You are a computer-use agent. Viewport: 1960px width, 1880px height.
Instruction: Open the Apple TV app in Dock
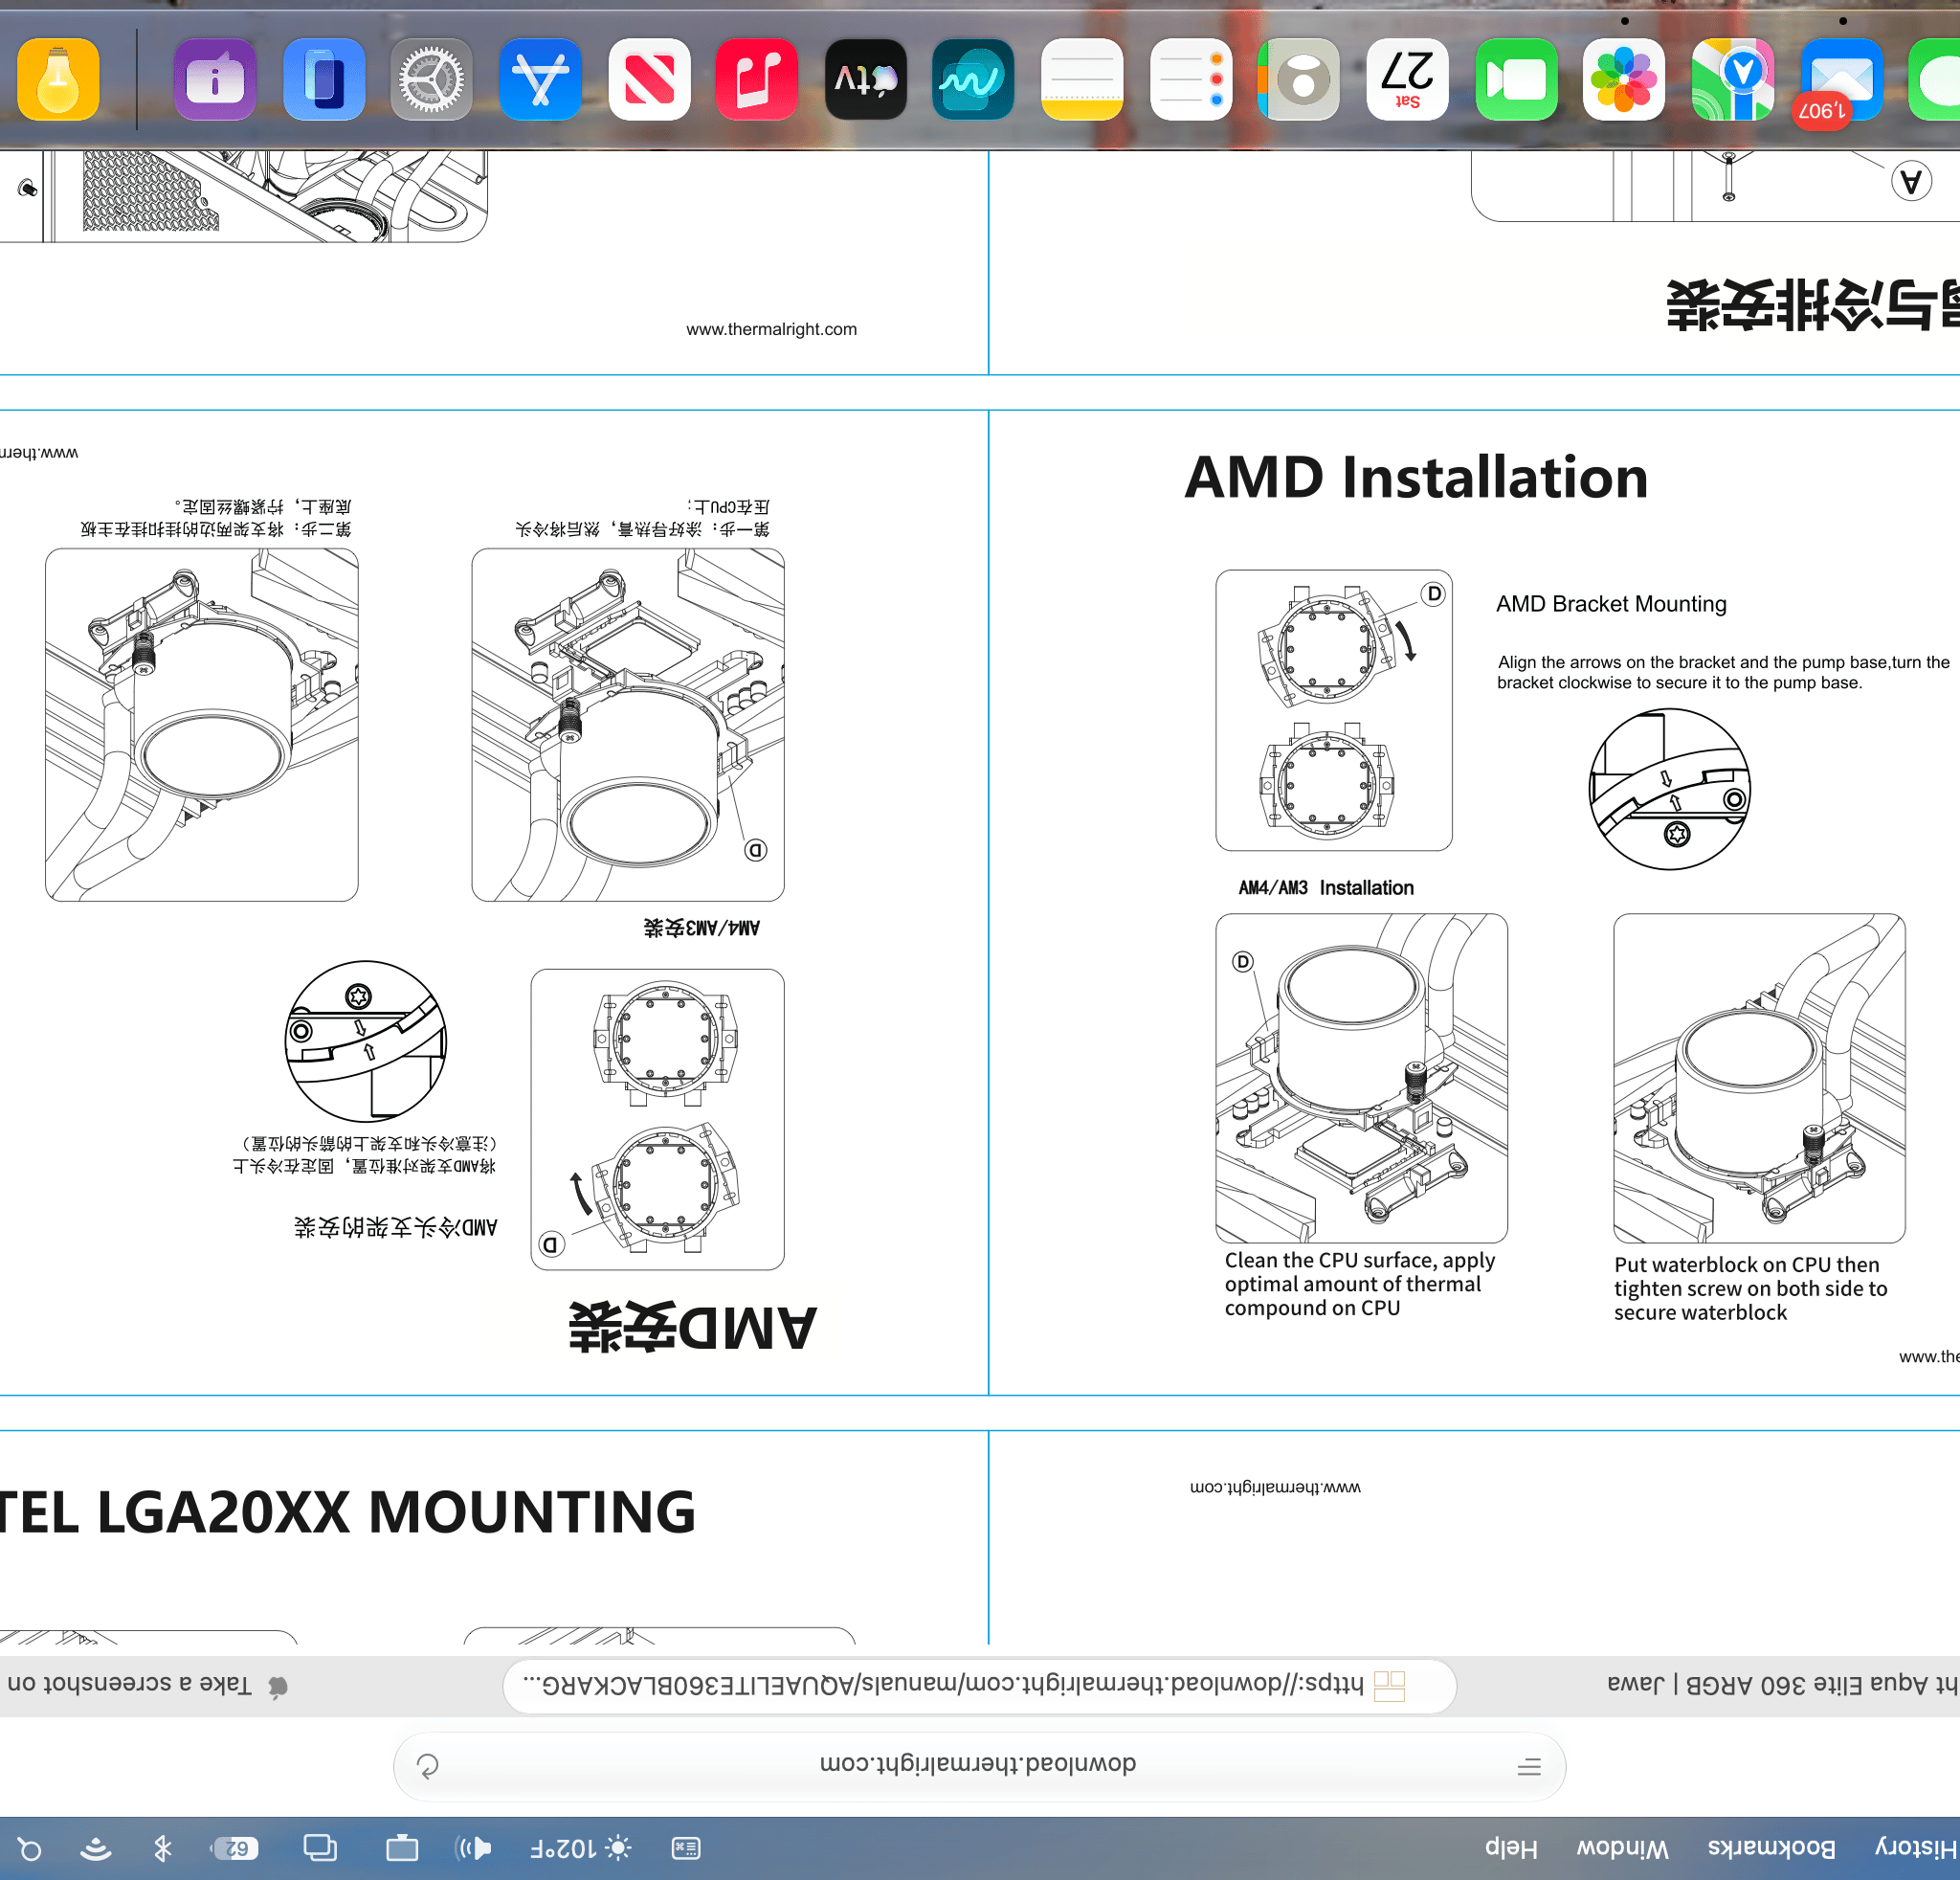[x=866, y=80]
